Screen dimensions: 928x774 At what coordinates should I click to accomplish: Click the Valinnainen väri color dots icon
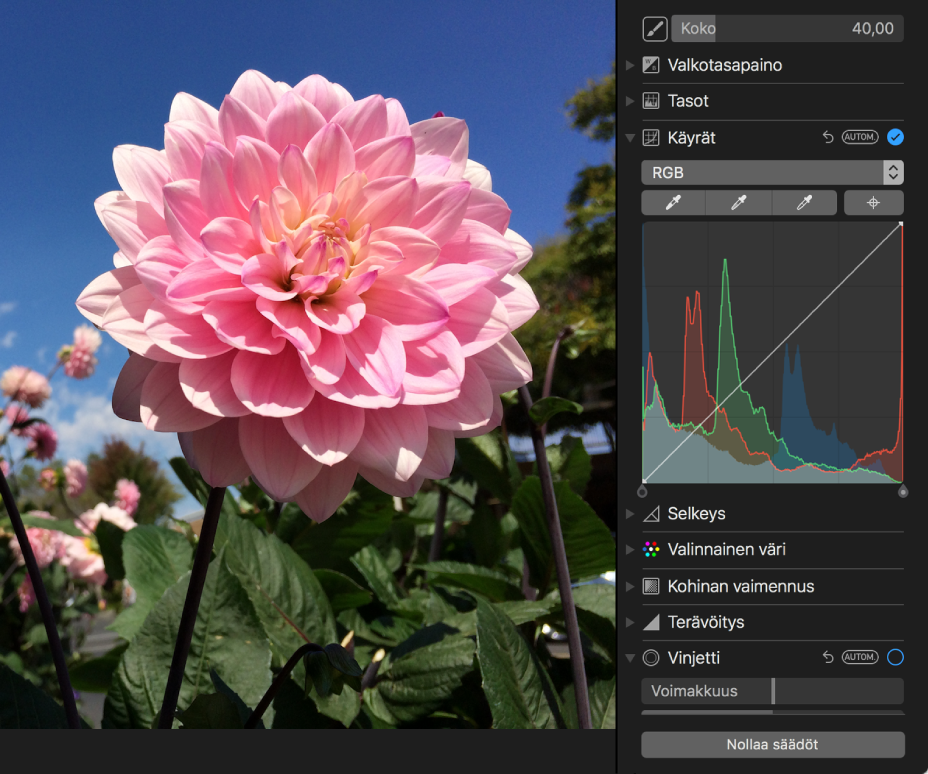pyautogui.click(x=651, y=550)
